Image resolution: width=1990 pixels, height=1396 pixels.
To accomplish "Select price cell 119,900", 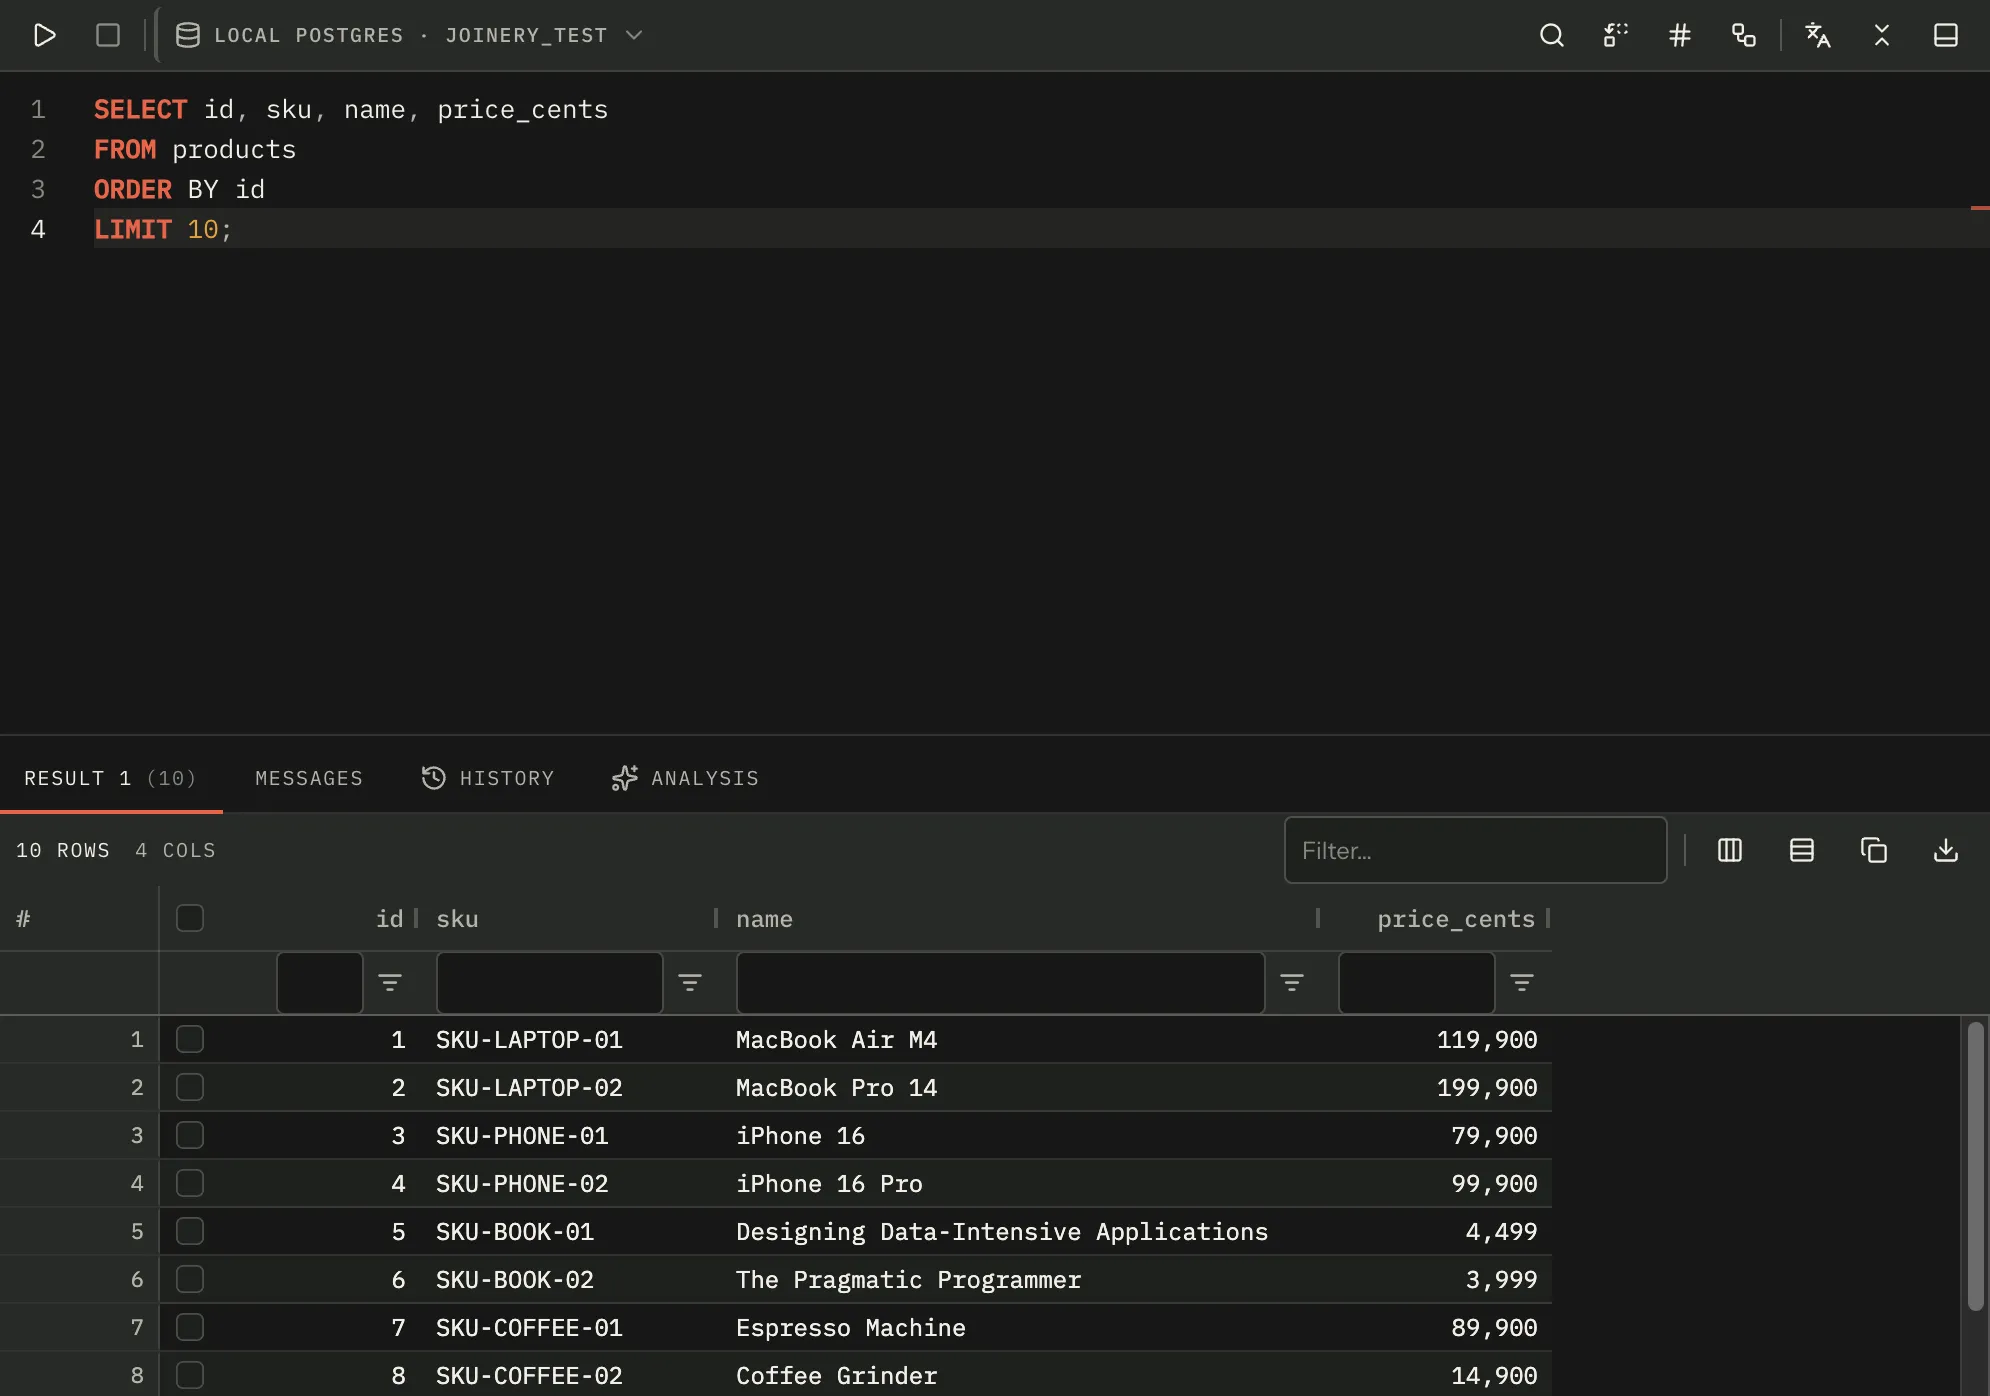I will tap(1487, 1040).
